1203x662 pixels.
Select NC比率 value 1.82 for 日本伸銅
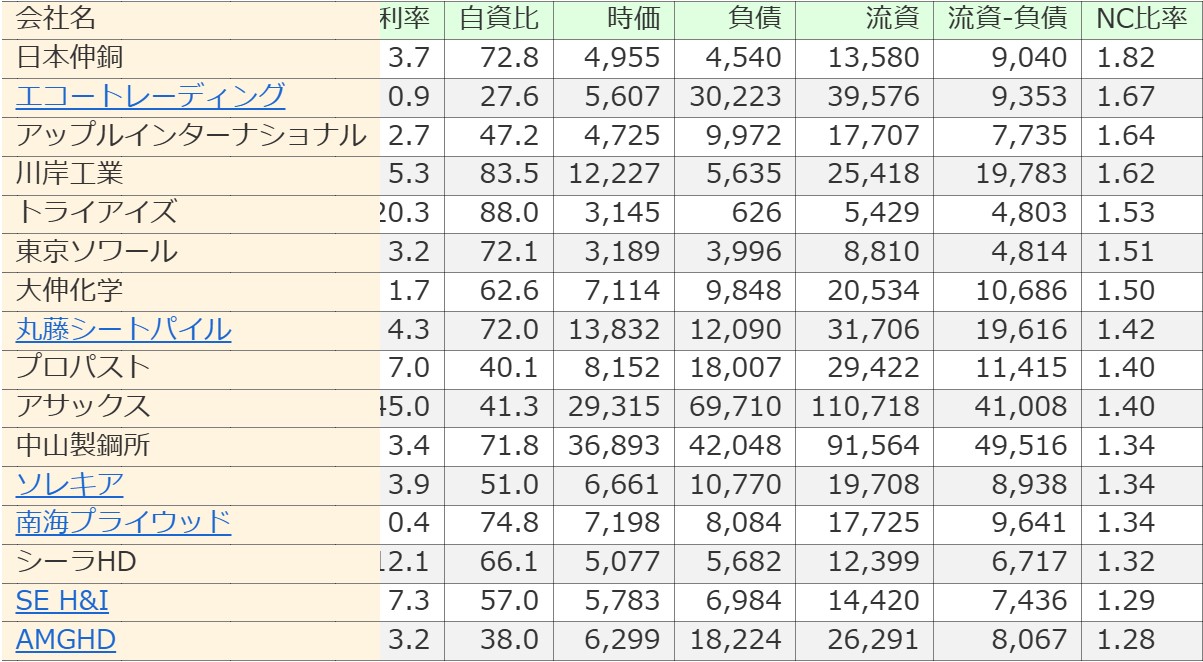point(1126,58)
